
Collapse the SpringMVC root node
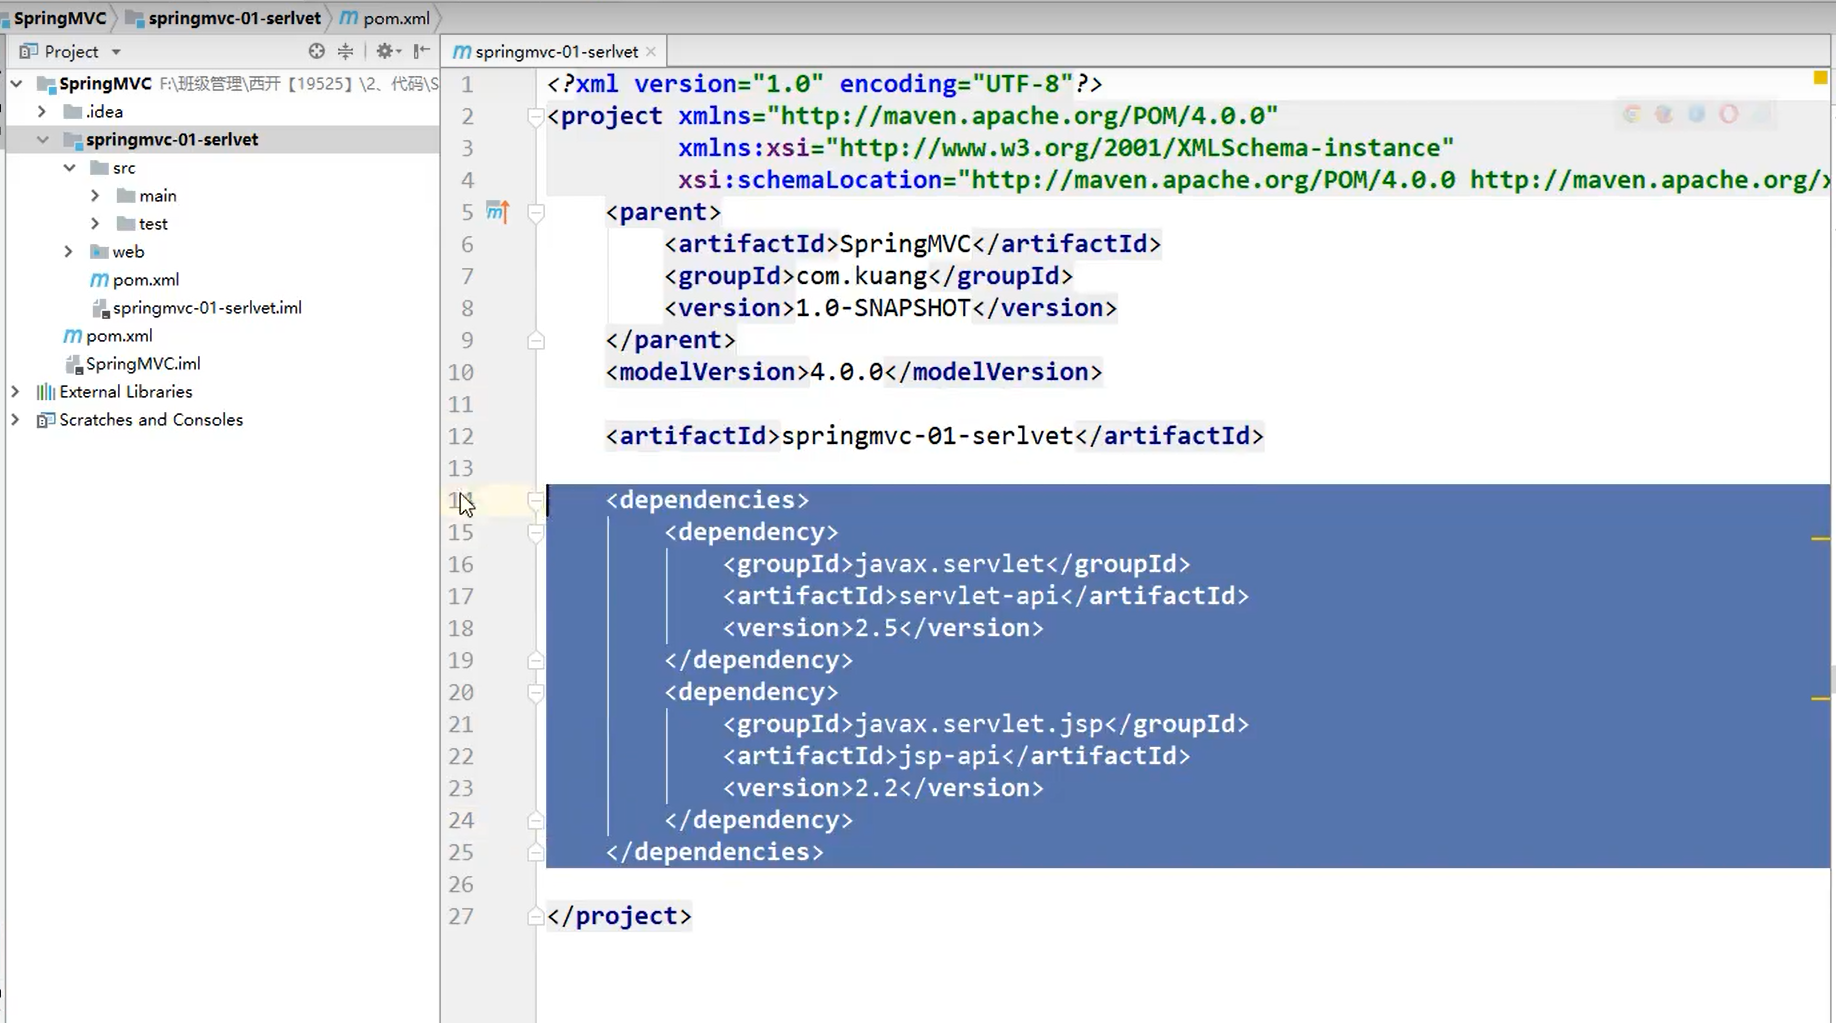[16, 84]
